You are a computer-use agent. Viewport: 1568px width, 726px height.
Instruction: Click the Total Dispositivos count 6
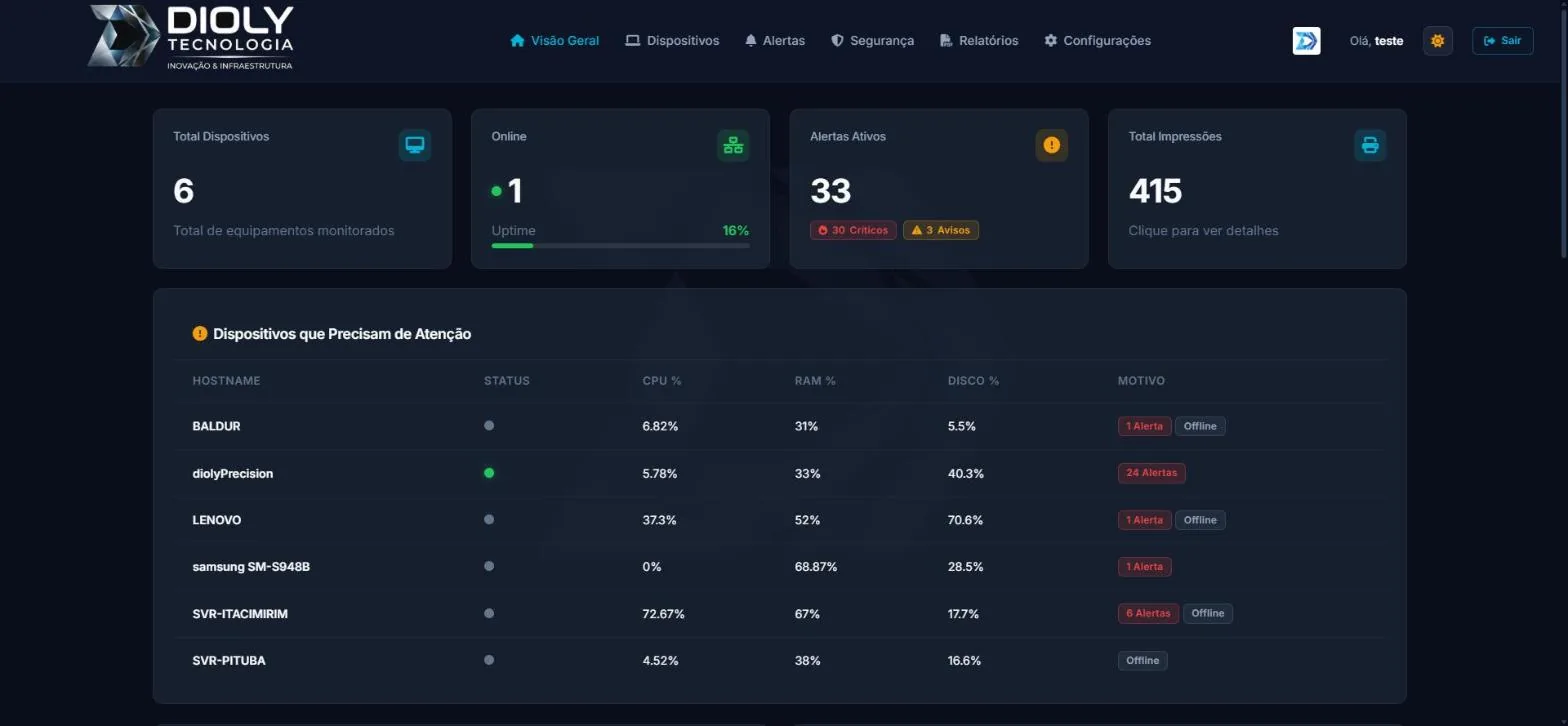click(x=183, y=191)
